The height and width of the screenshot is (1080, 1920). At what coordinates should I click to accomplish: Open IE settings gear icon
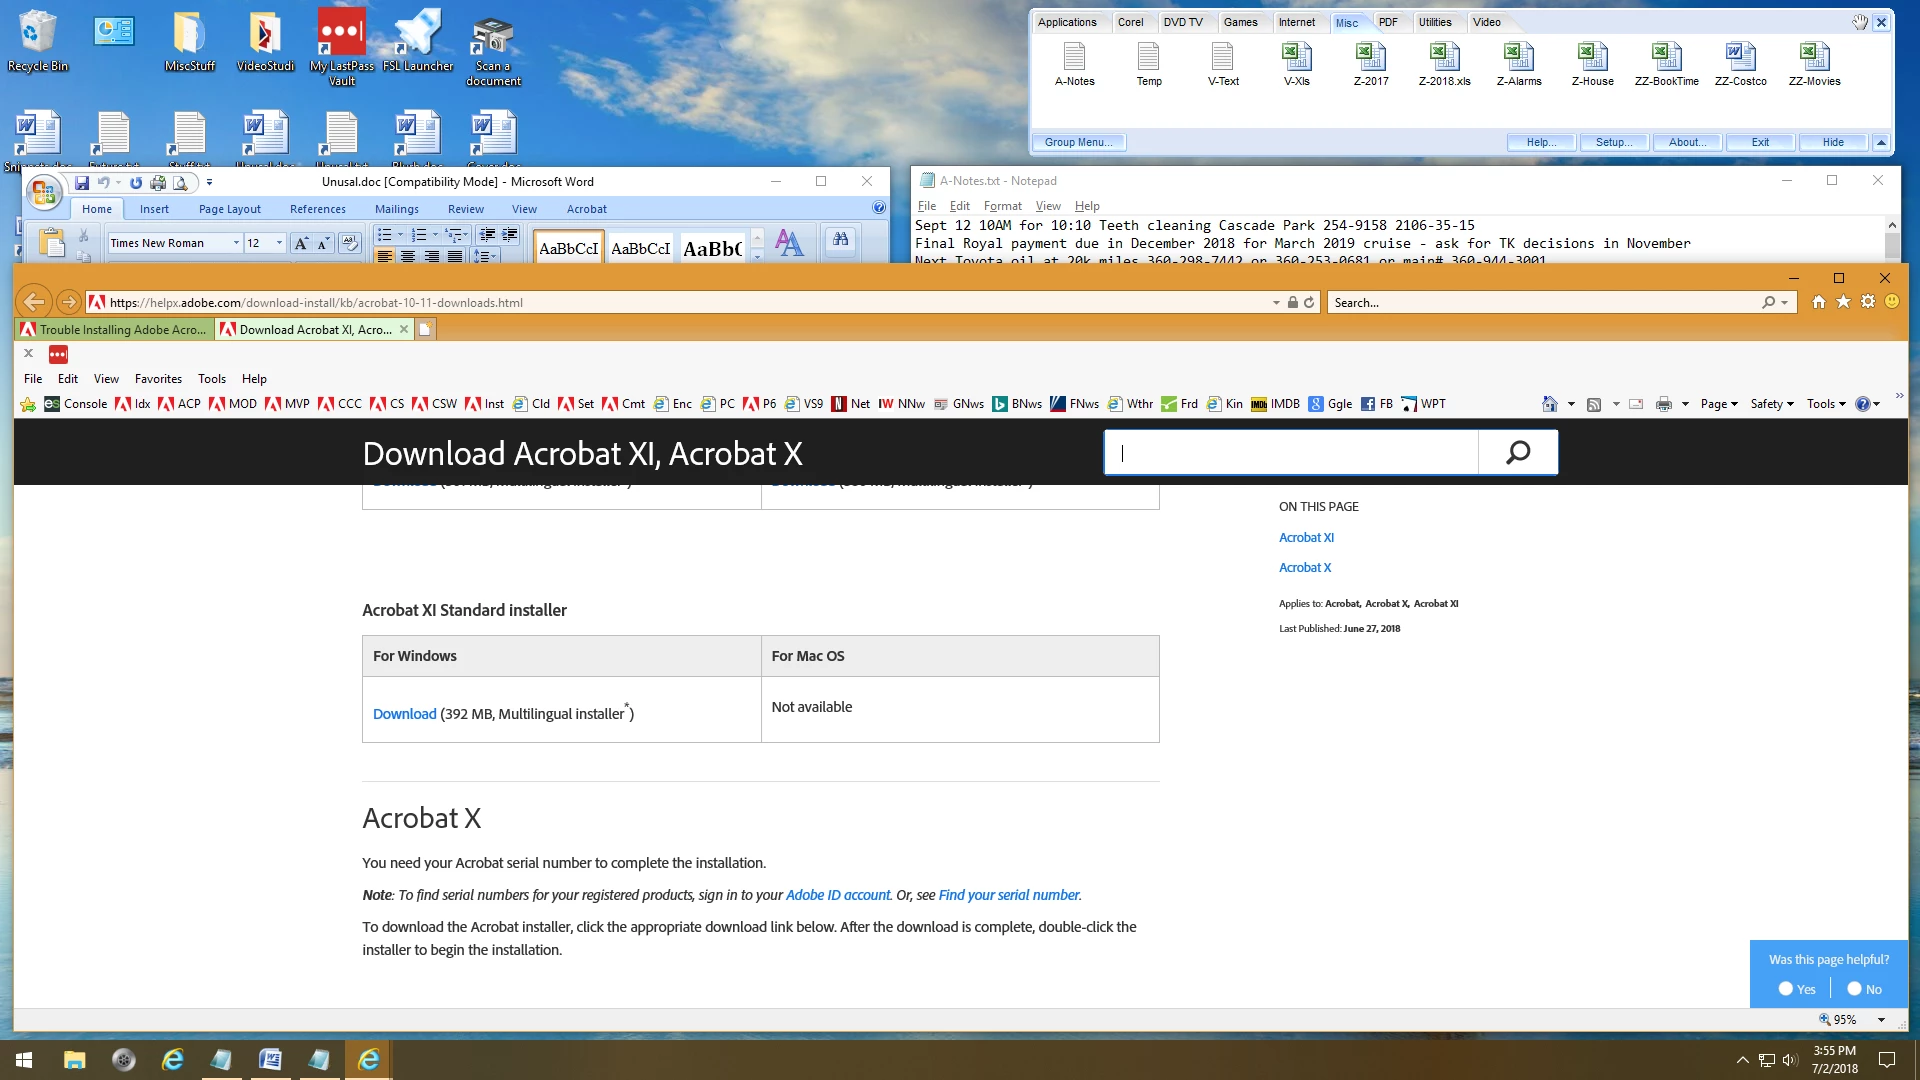click(x=1867, y=302)
